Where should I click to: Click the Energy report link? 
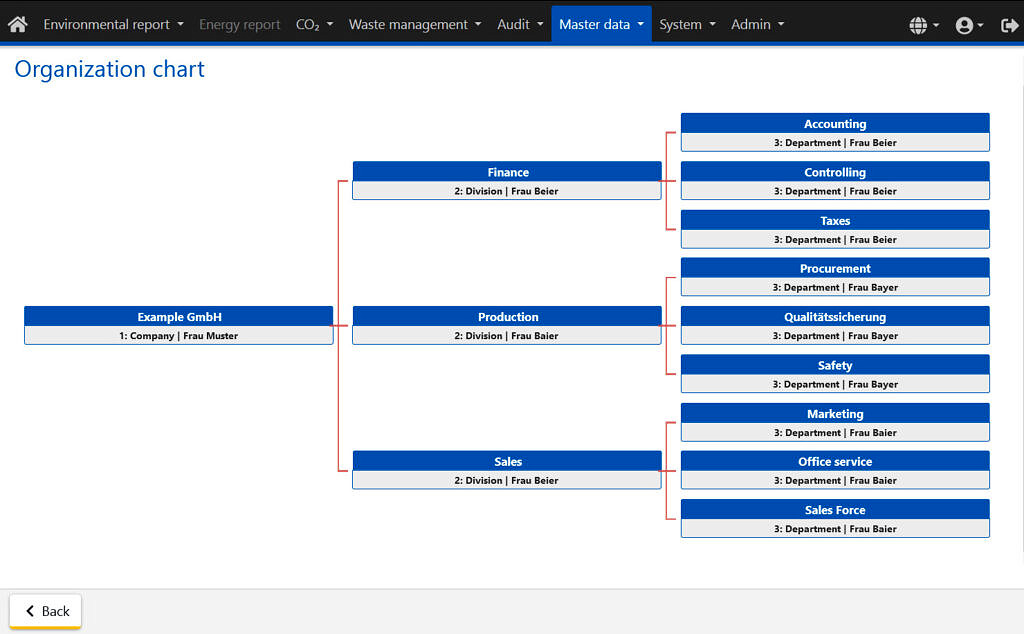(x=239, y=24)
